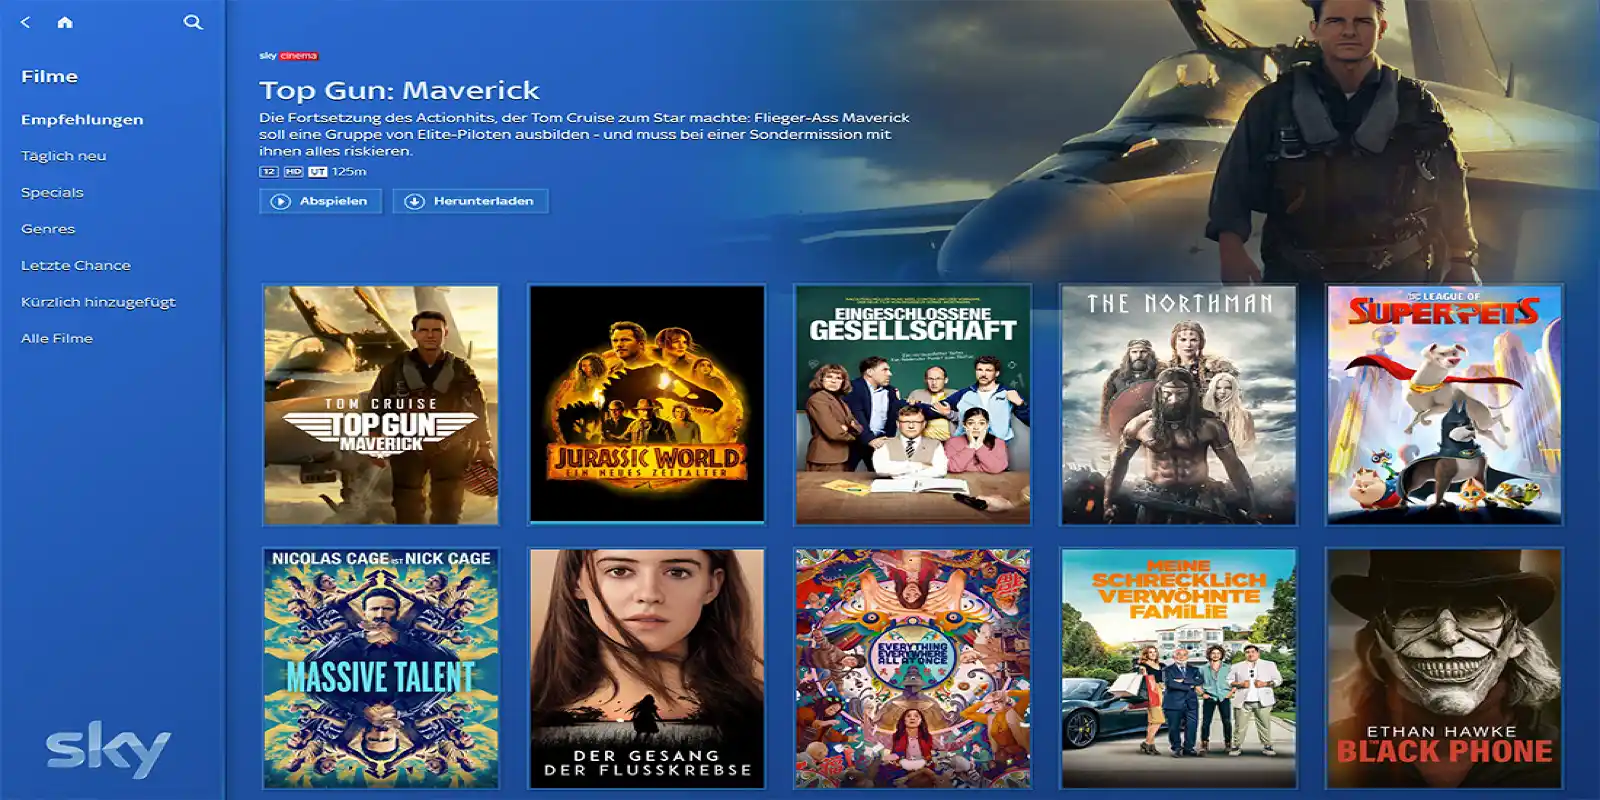Viewport: 1600px width, 800px height.
Task: Download movie with Herunterladen button
Action: tap(470, 201)
